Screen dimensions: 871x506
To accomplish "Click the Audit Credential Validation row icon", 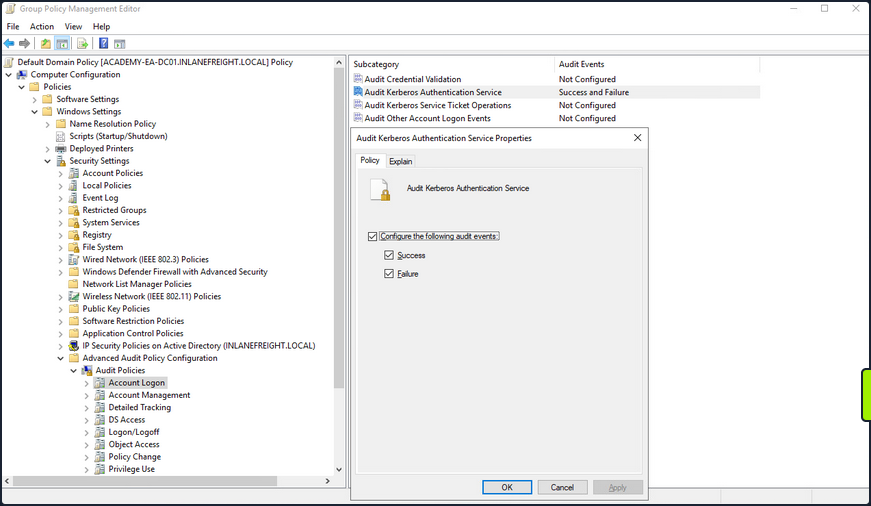I will click(x=358, y=79).
